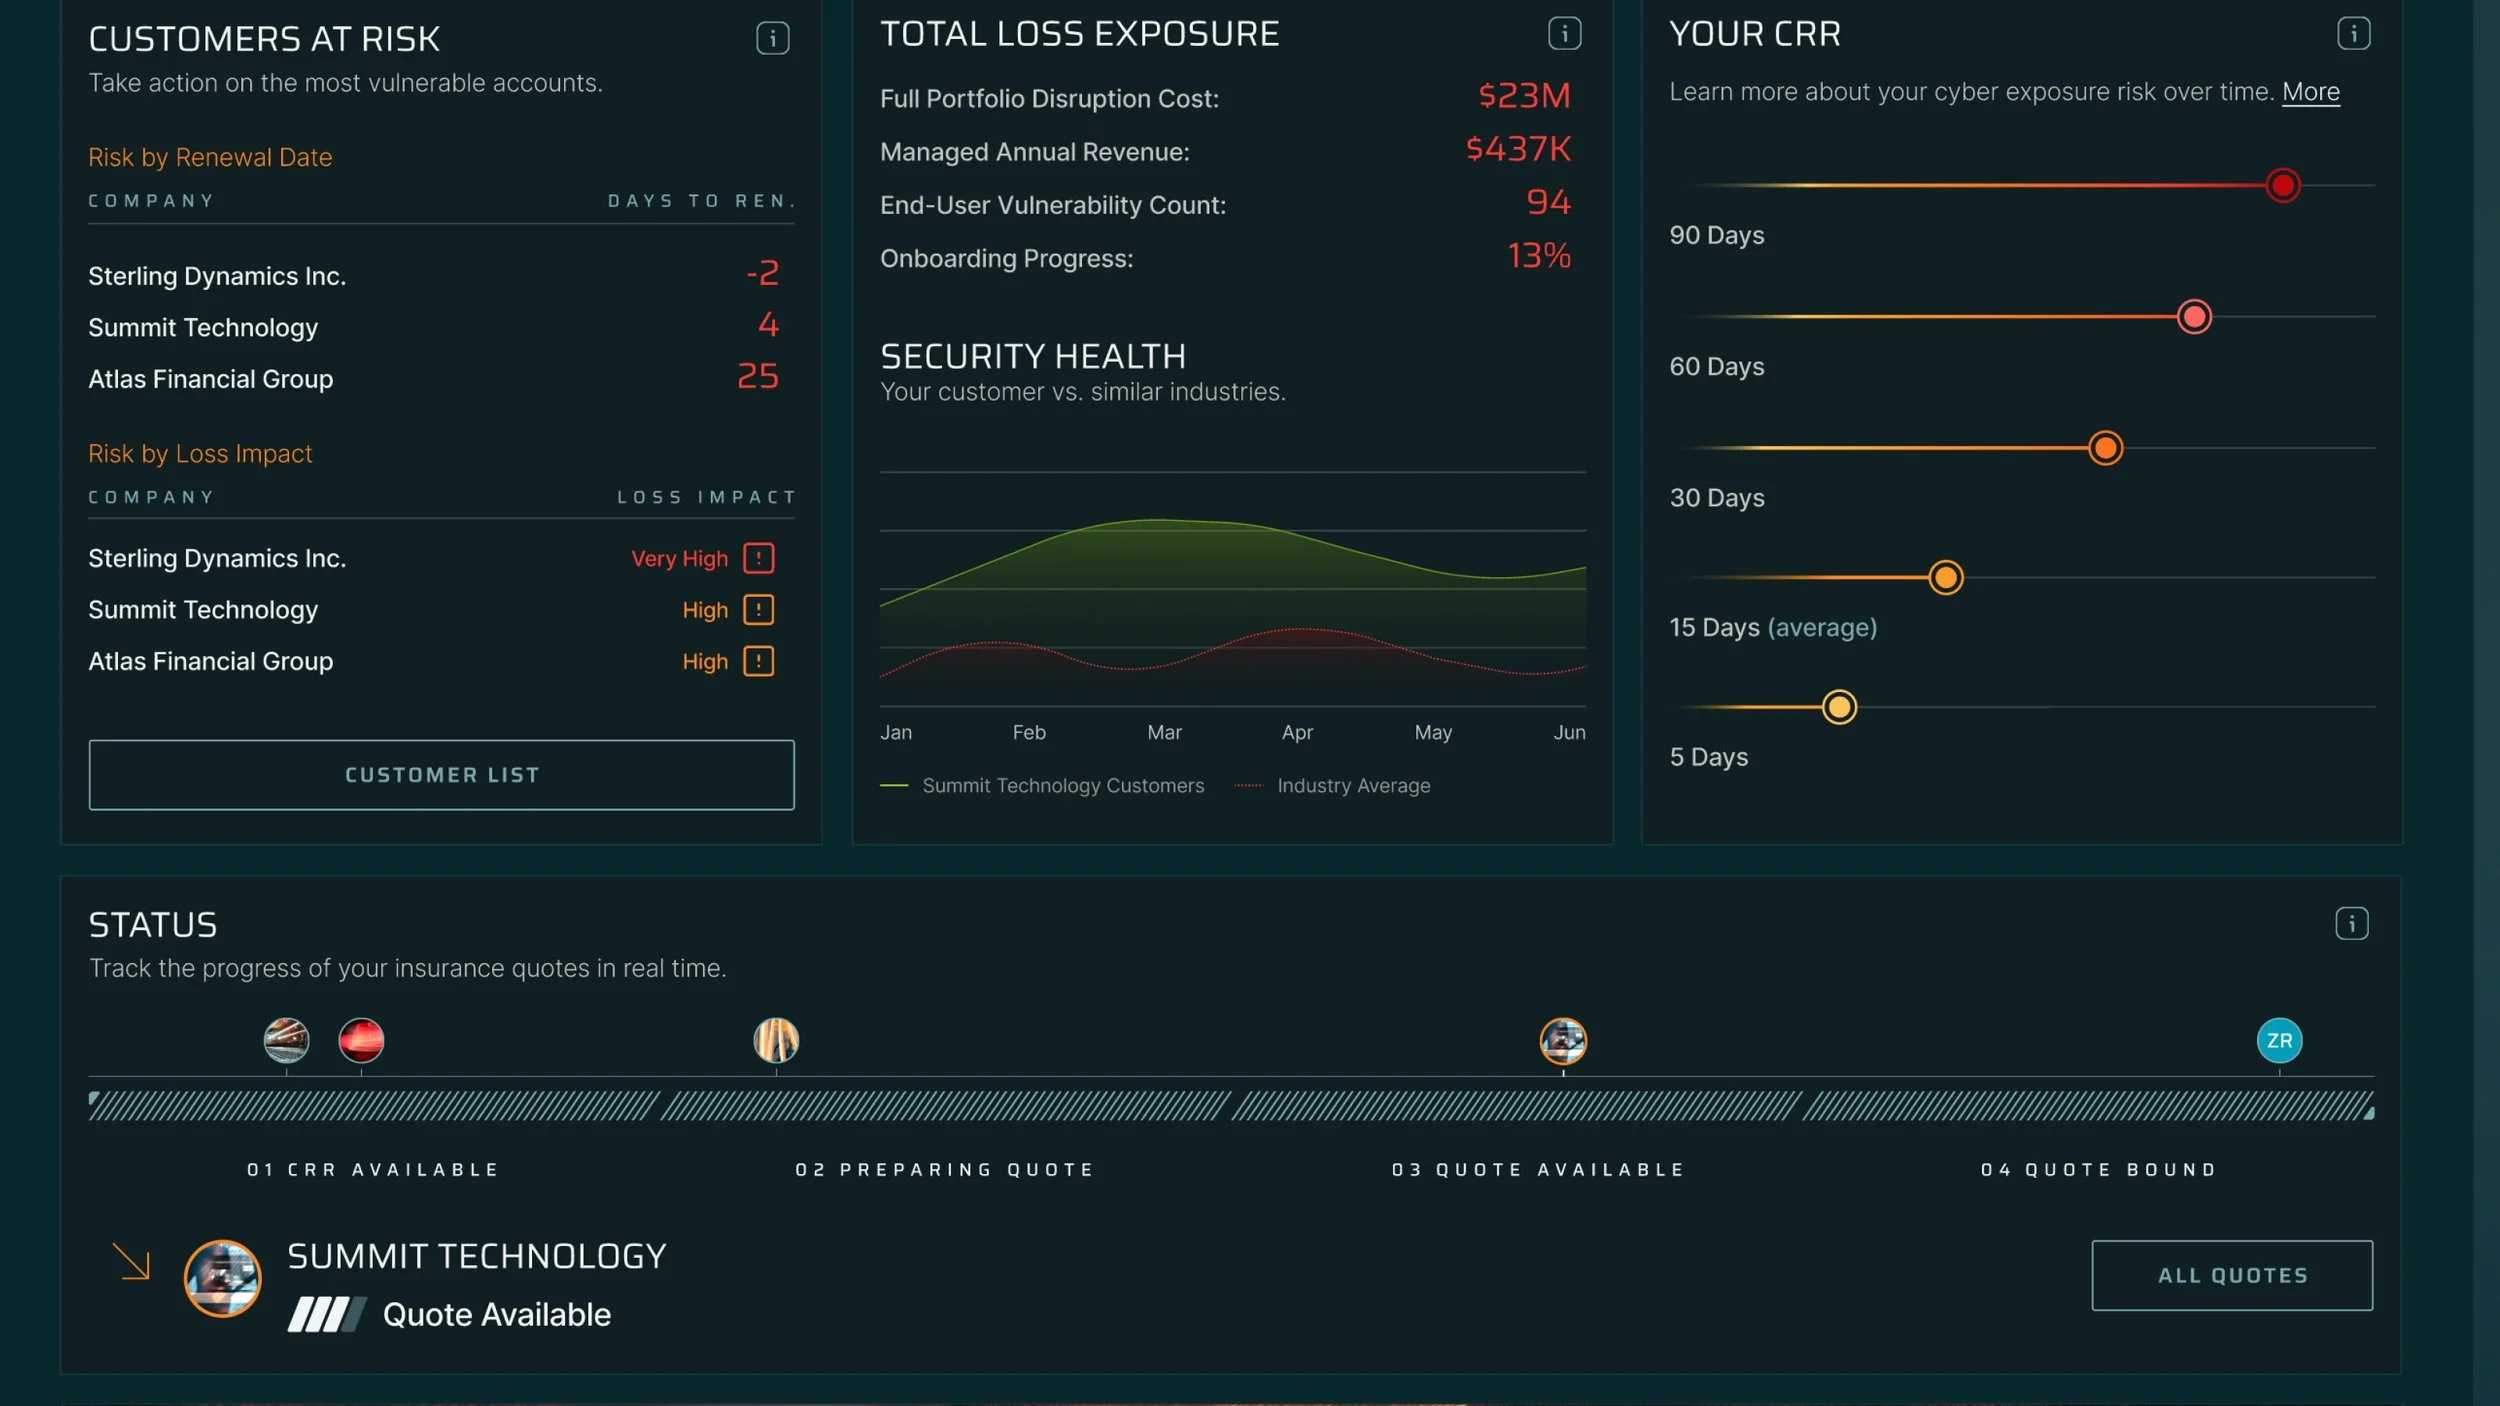
Task: Open Sterling Dynamics Inc. in Renewal Date list
Action: (x=217, y=276)
